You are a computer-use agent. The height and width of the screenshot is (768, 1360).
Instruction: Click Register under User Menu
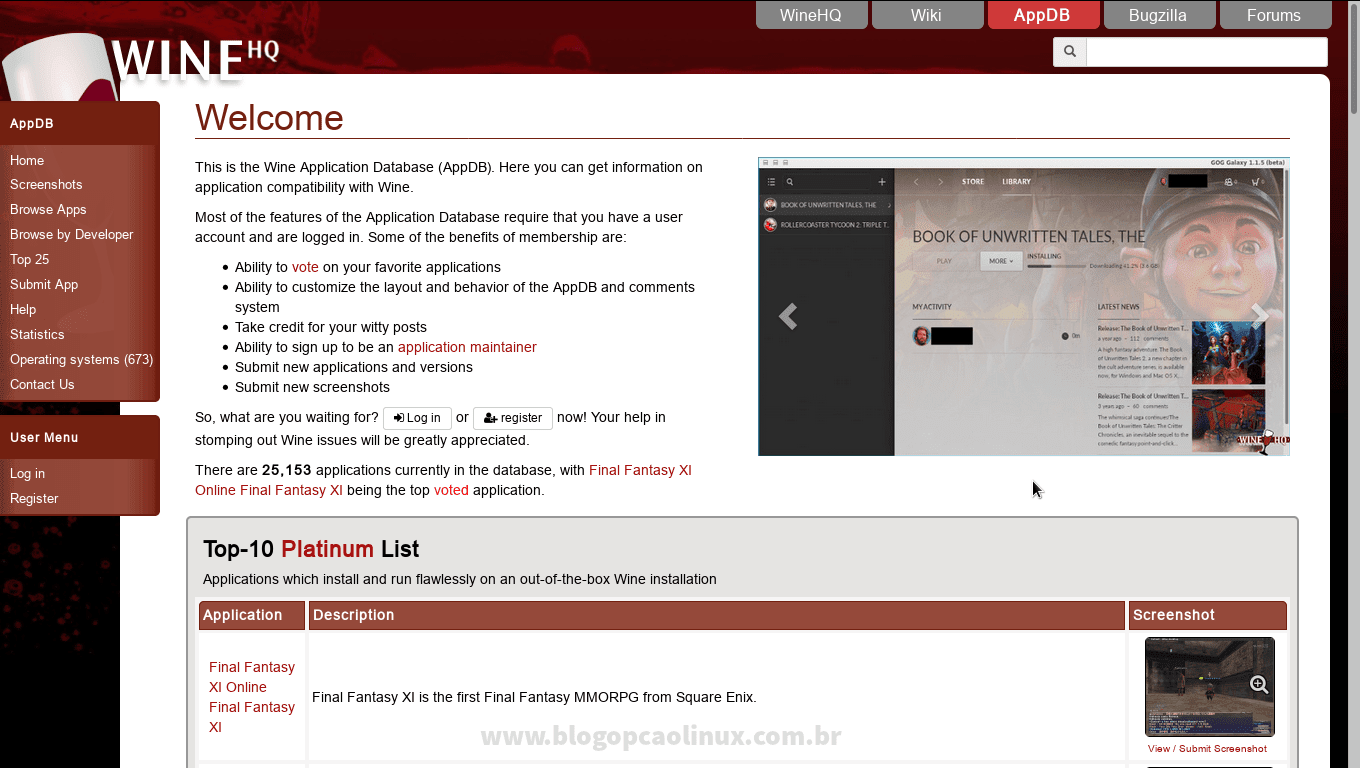pyautogui.click(x=34, y=499)
